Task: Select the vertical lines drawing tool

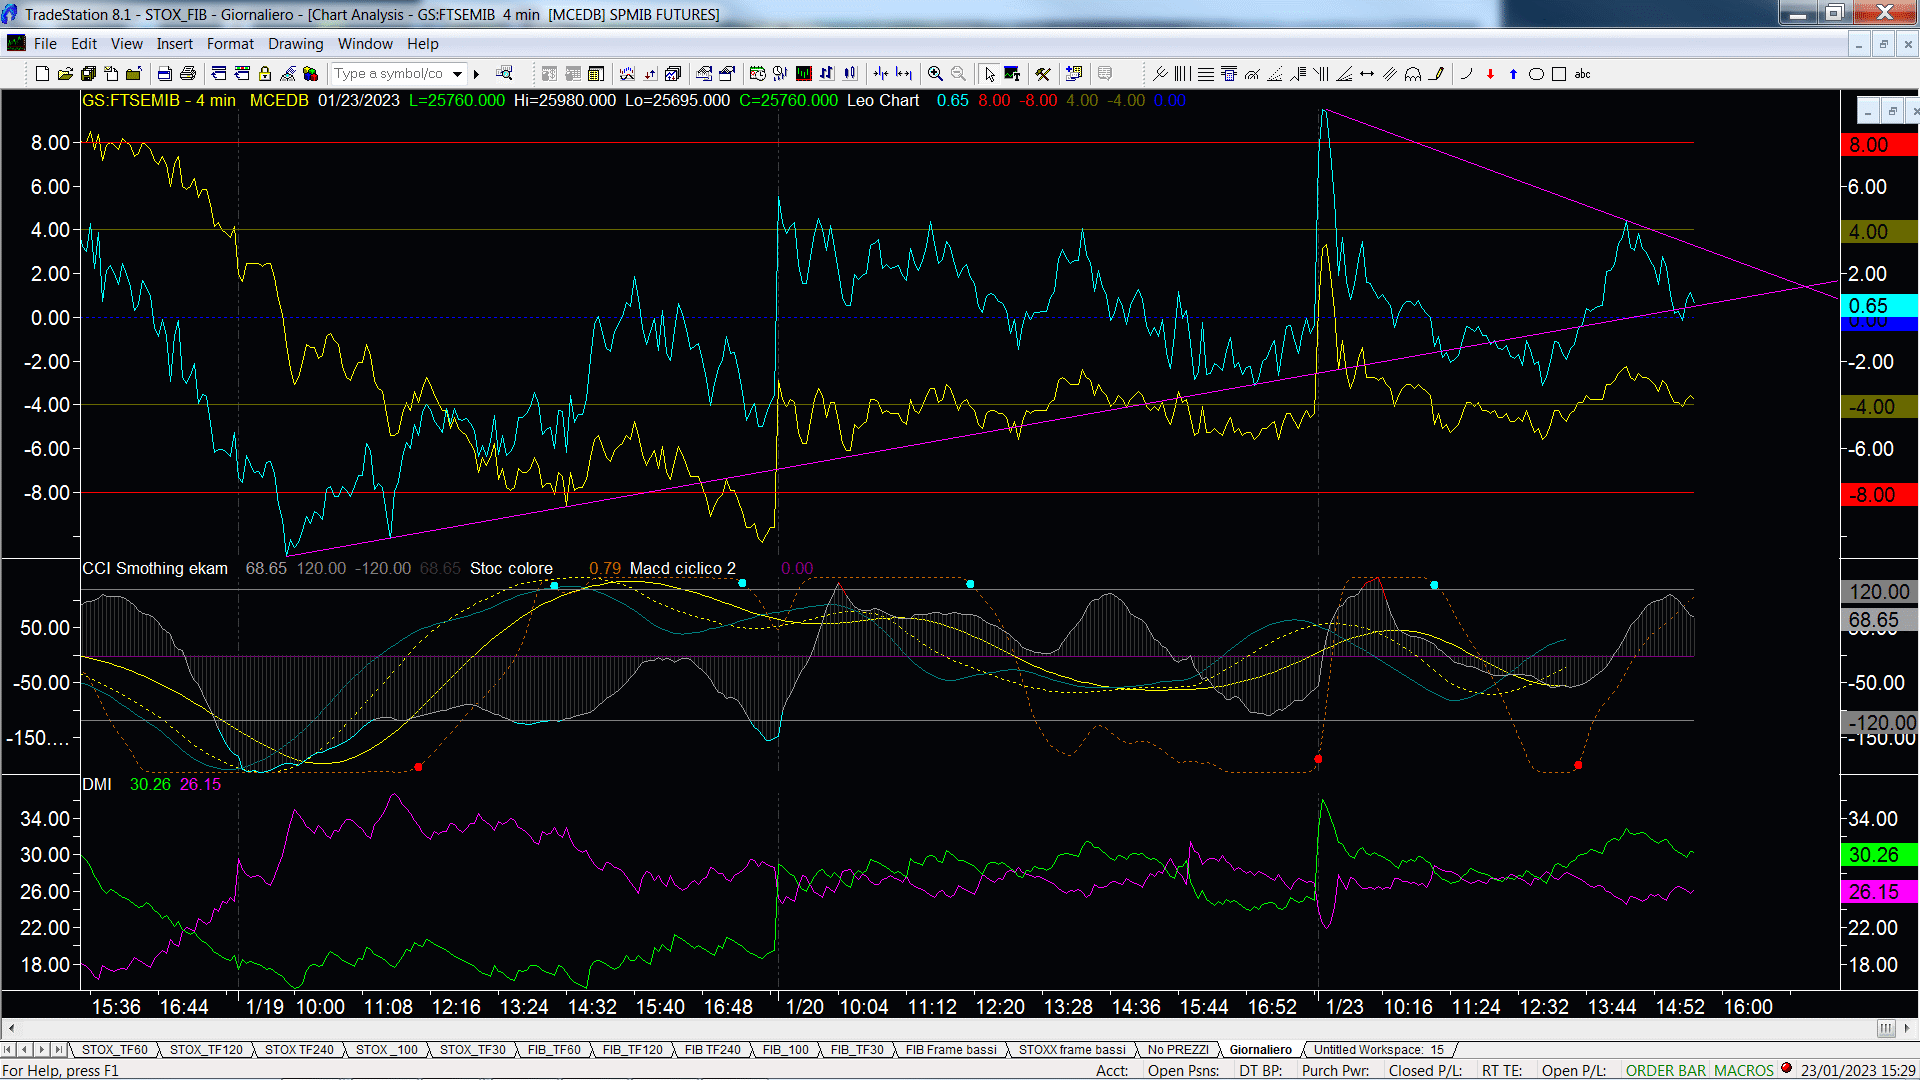Action: point(1182,74)
